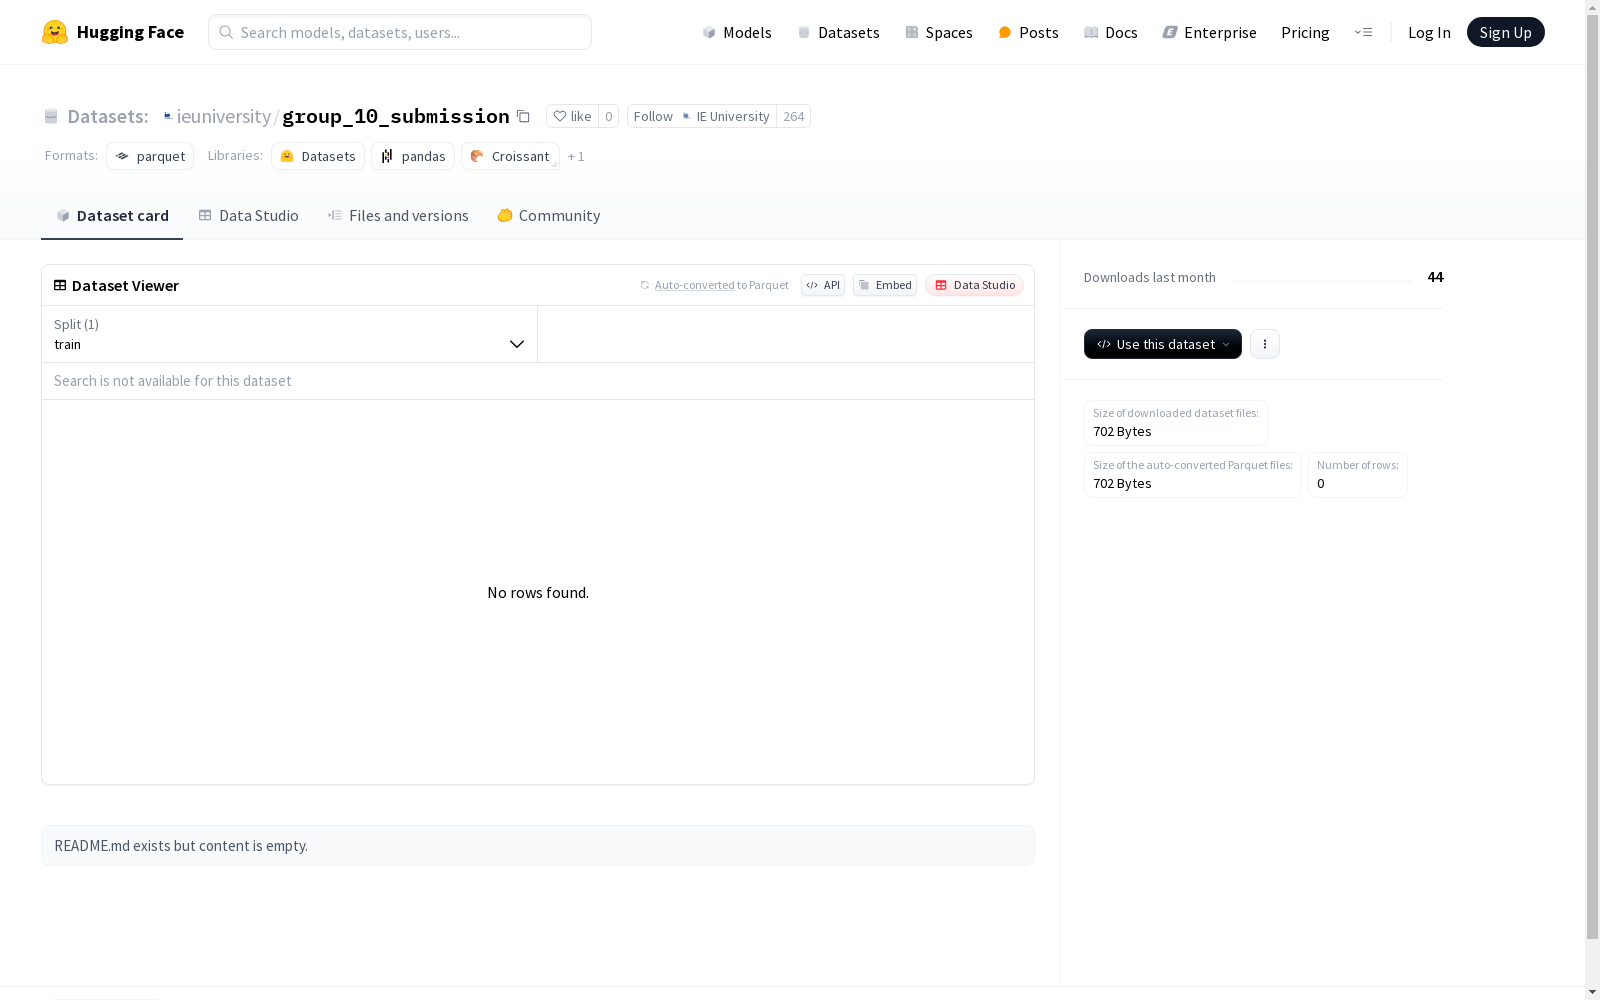Image resolution: width=1600 pixels, height=1000 pixels.
Task: Expand the Split train dropdown
Action: (x=289, y=334)
